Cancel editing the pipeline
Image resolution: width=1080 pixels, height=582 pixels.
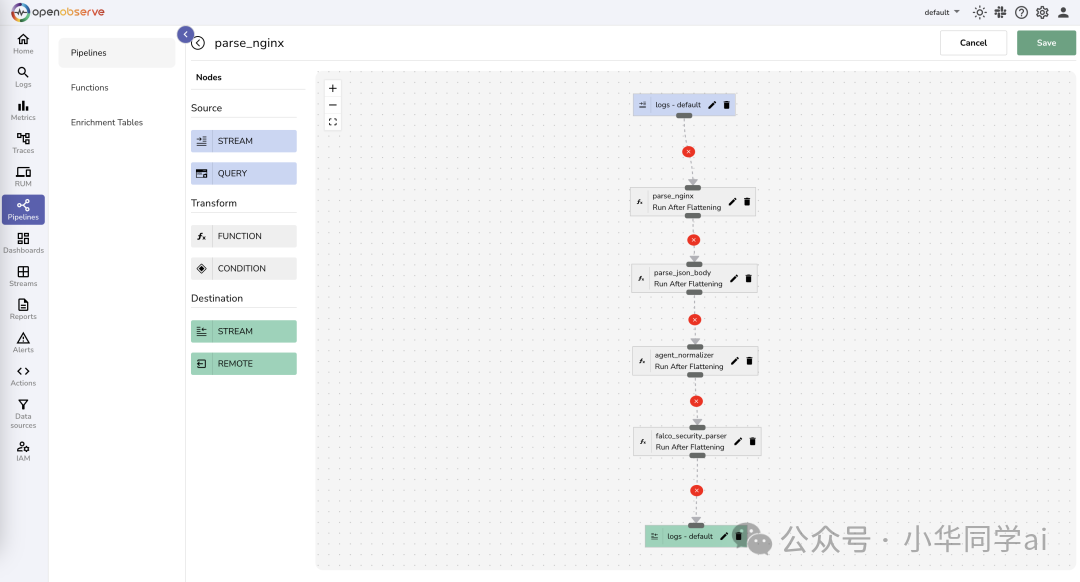[973, 43]
